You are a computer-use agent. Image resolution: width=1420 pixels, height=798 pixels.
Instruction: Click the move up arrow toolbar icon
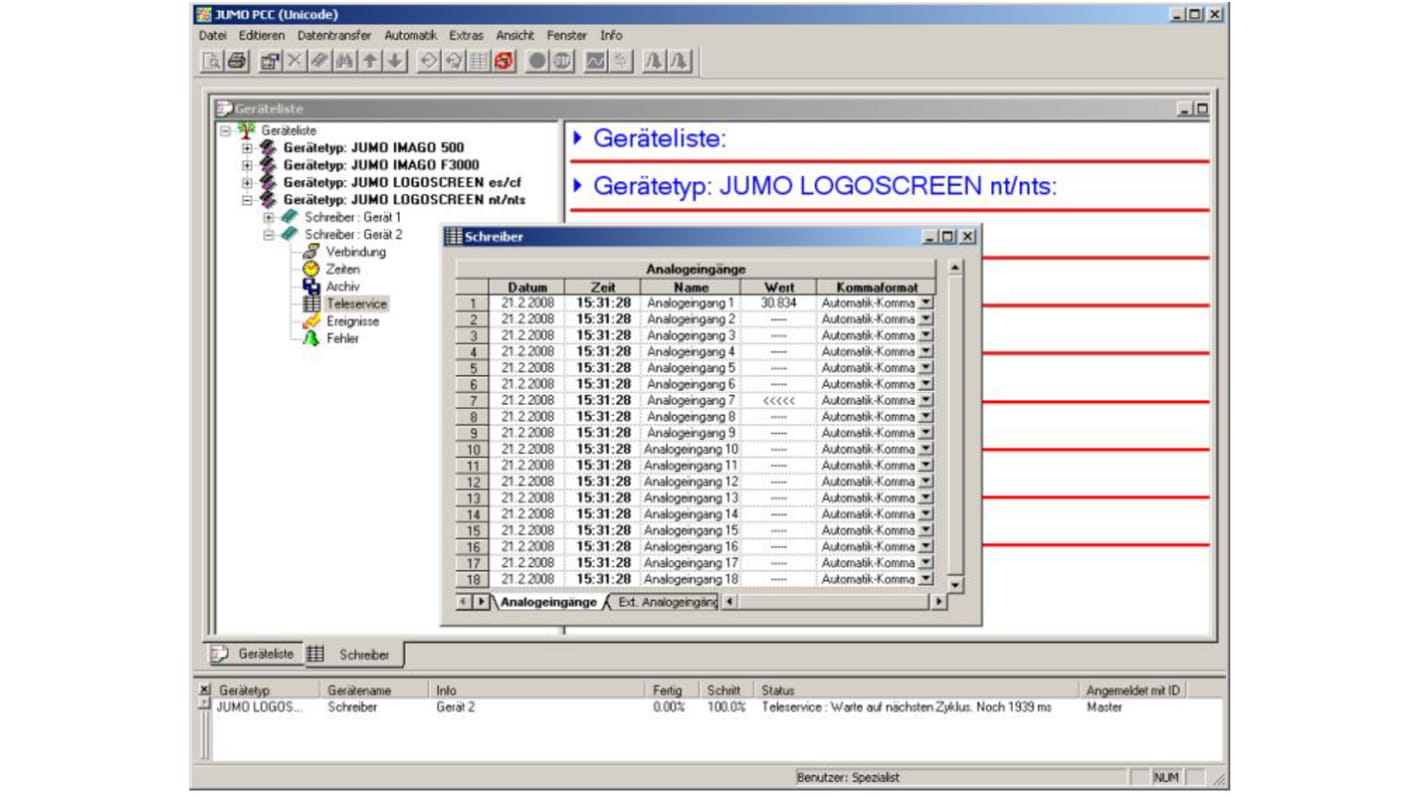(x=370, y=61)
